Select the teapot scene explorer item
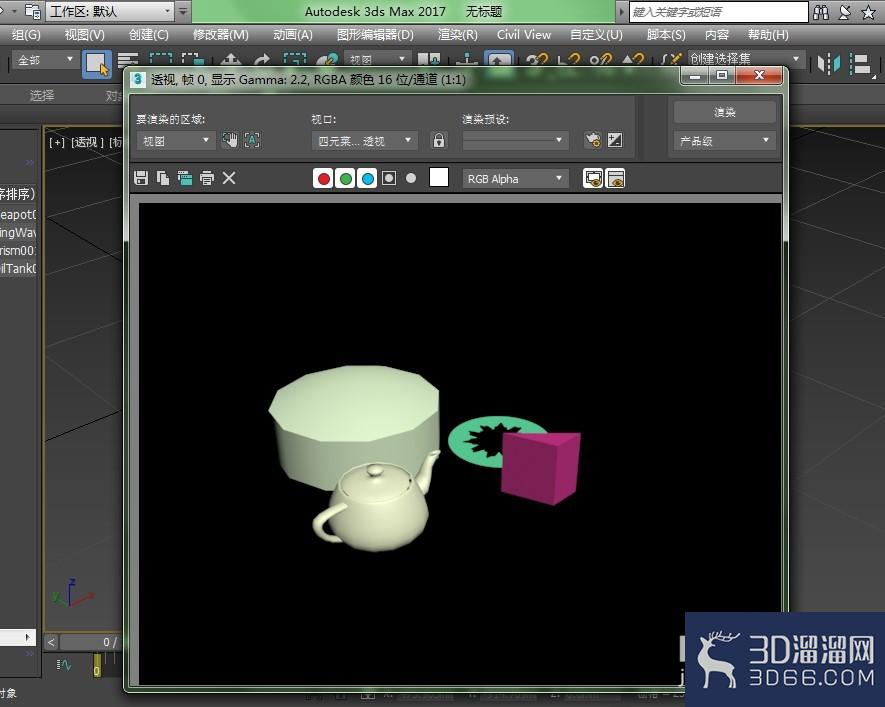Screen dimensions: 885x707 18,214
